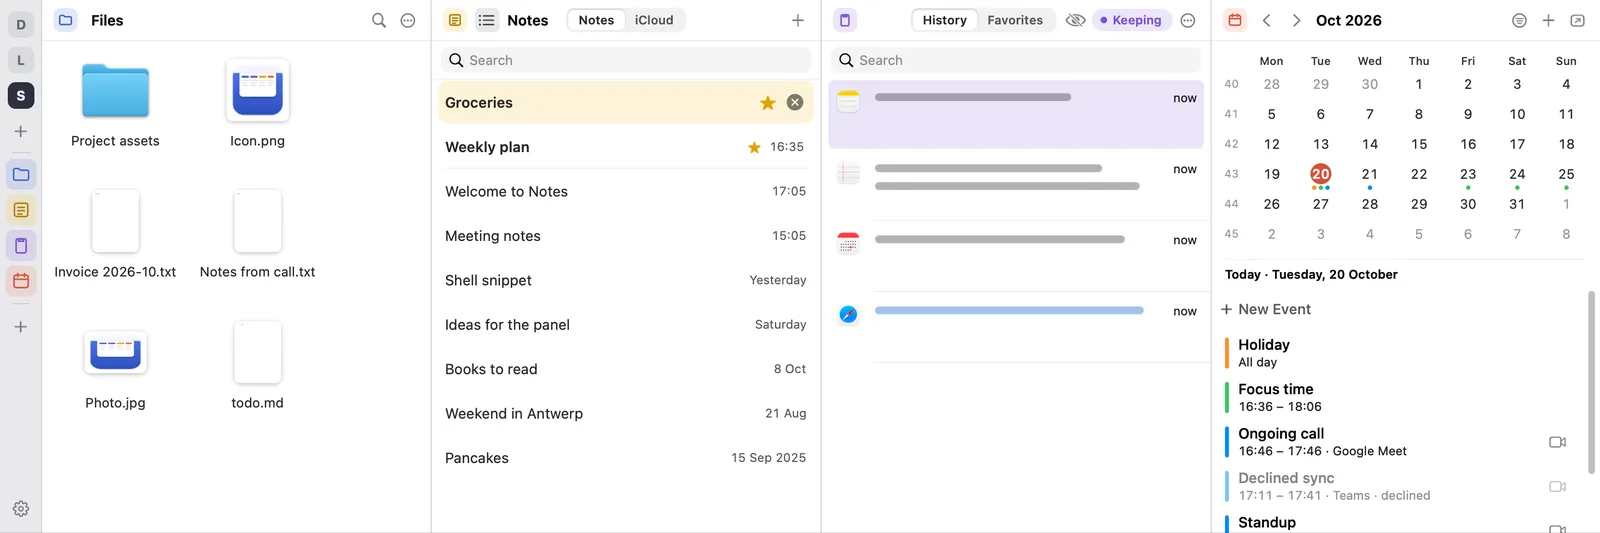Add calendar event with header plus
1600x533 pixels.
(1548, 20)
